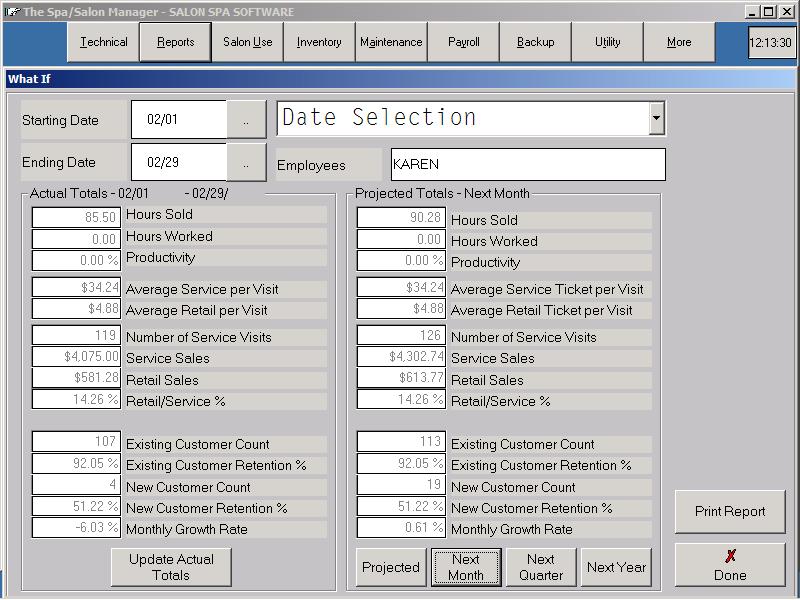Click the Backup toolbar button
The height and width of the screenshot is (600, 800).
[x=535, y=43]
